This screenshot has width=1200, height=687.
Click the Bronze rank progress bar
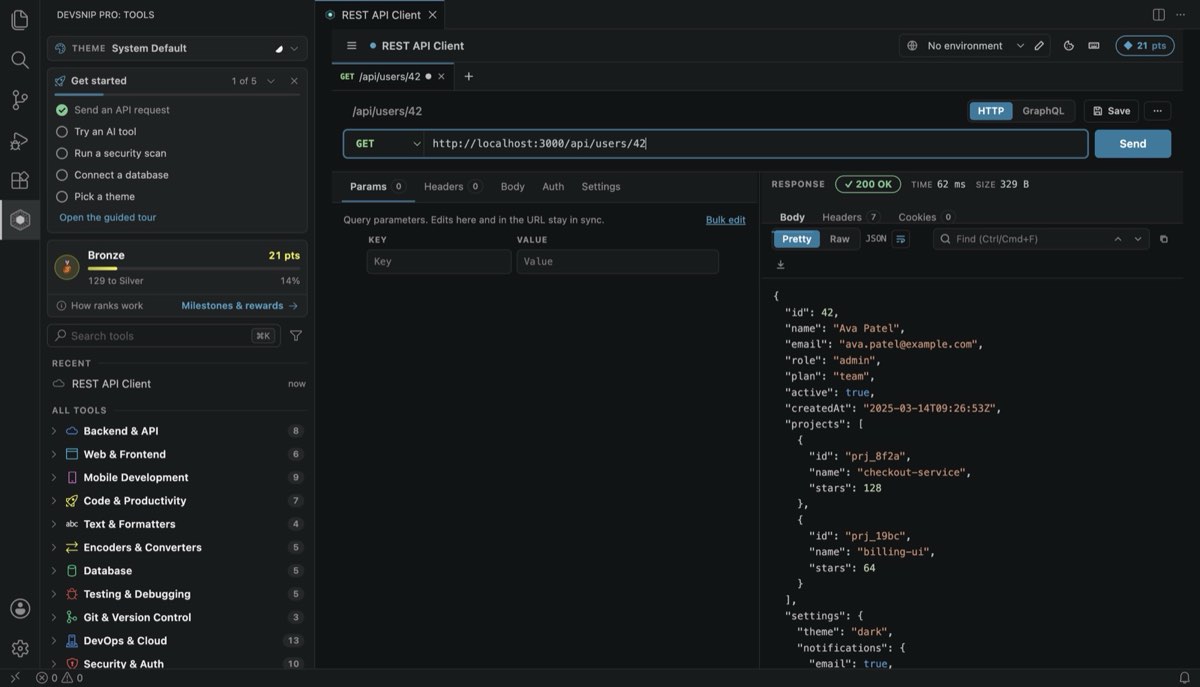[194, 269]
